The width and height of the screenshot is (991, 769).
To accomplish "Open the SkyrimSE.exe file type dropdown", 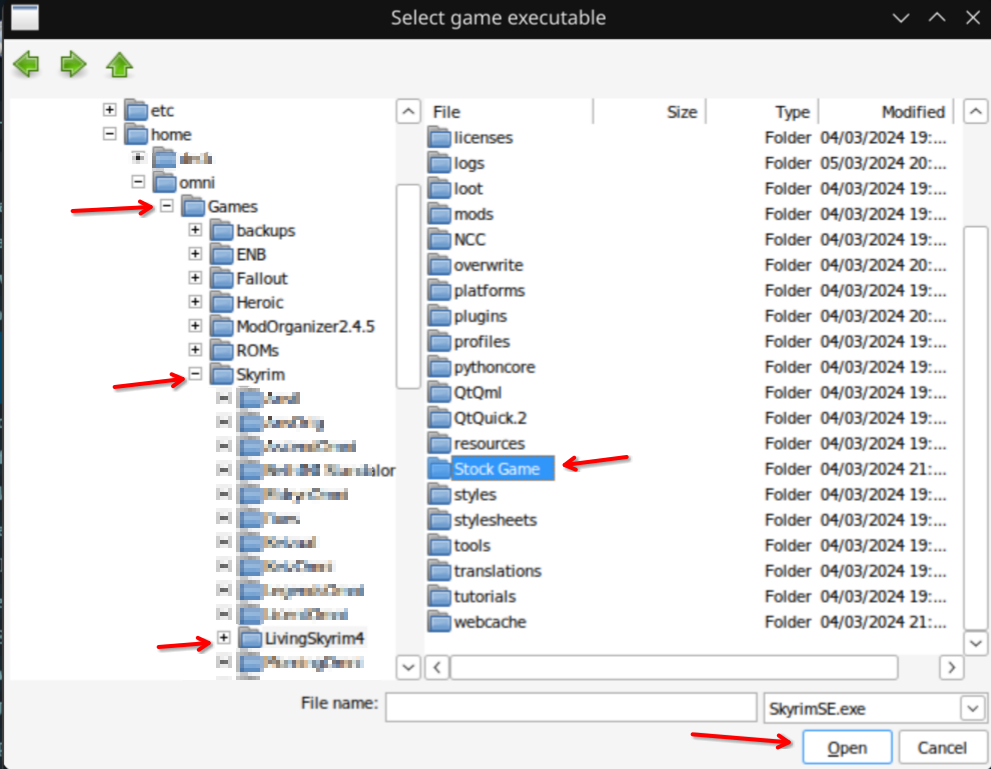I will pos(972,709).
